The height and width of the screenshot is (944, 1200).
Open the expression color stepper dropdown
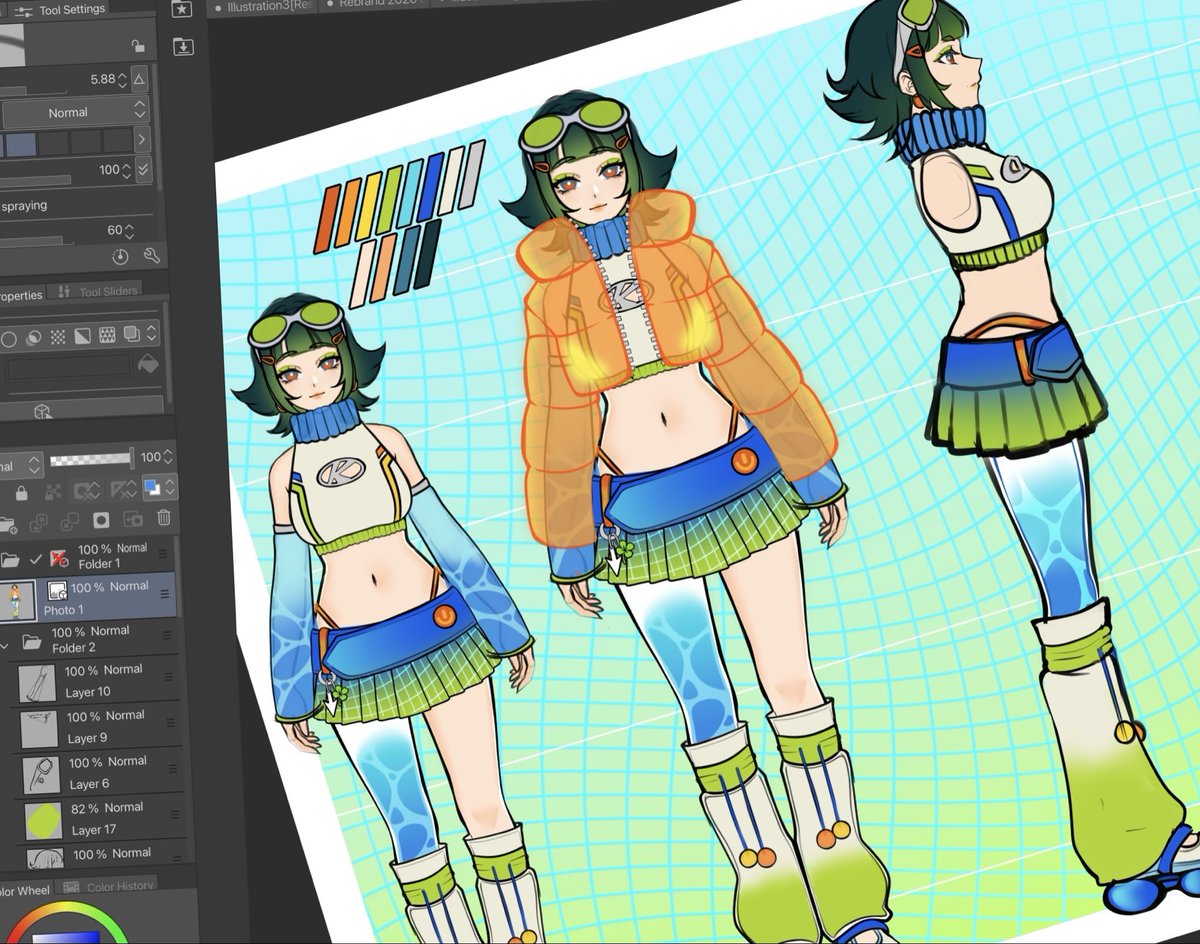pyautogui.click(x=152, y=332)
